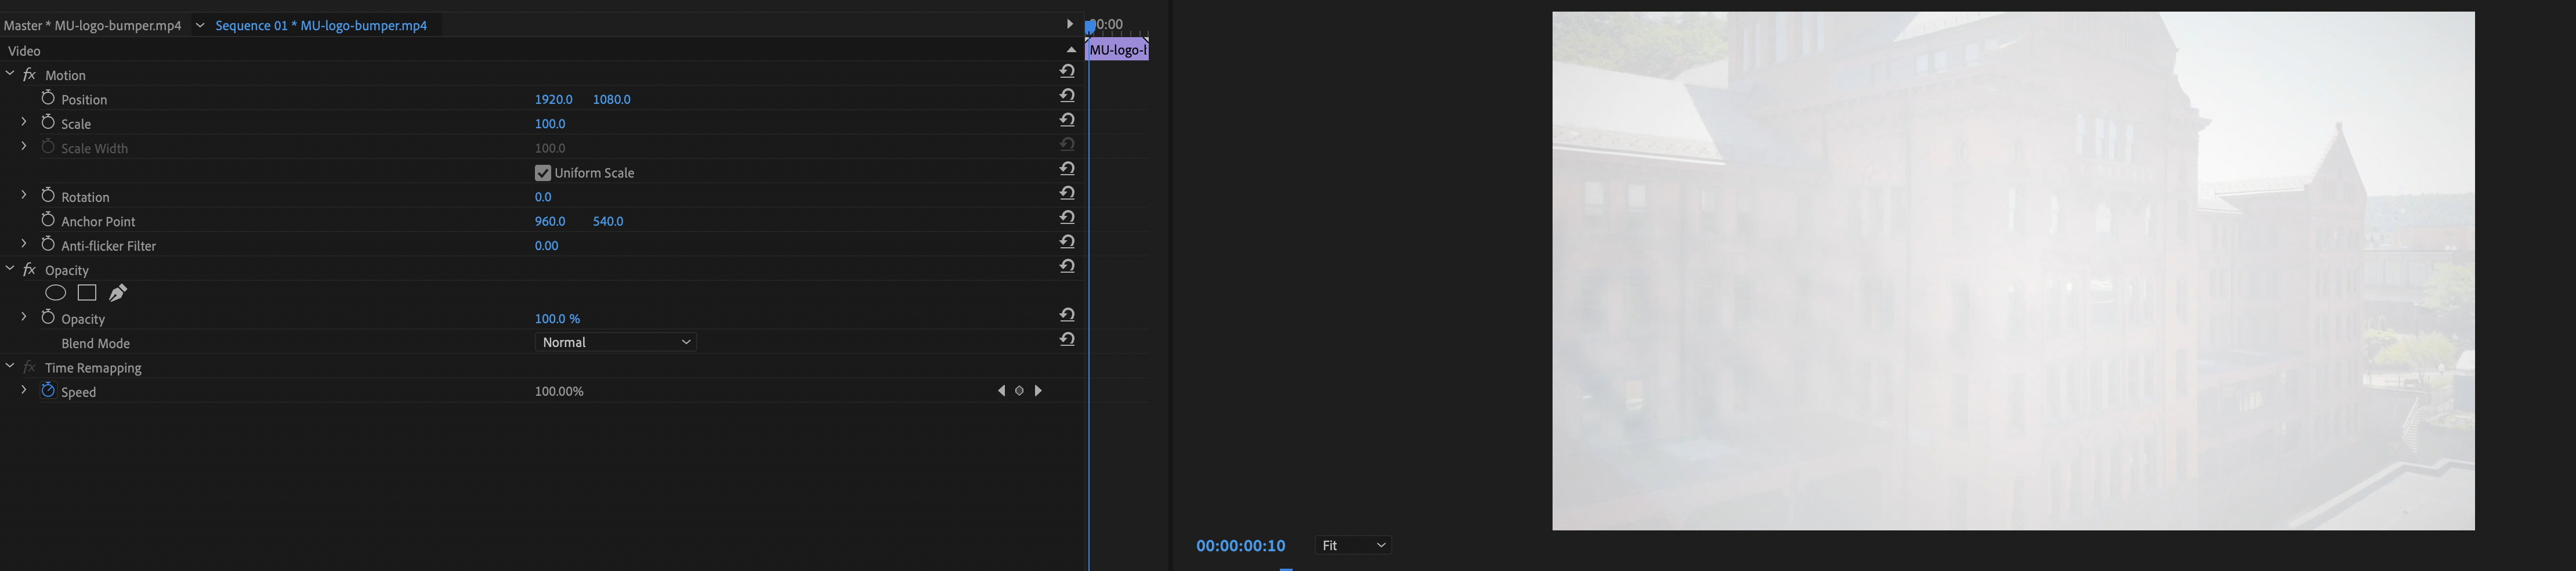Toggle the Rotation animation stopwatch
This screenshot has width=2576, height=571.
pyautogui.click(x=48, y=195)
